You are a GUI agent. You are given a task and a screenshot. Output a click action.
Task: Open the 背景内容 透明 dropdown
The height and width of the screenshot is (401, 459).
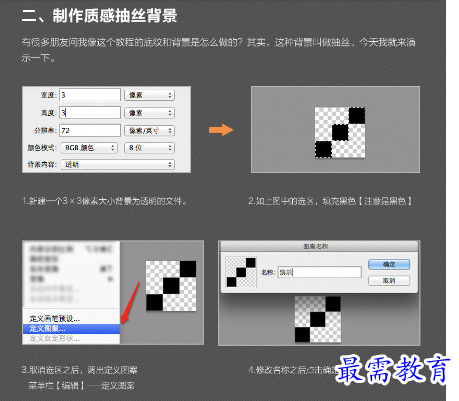(x=118, y=164)
